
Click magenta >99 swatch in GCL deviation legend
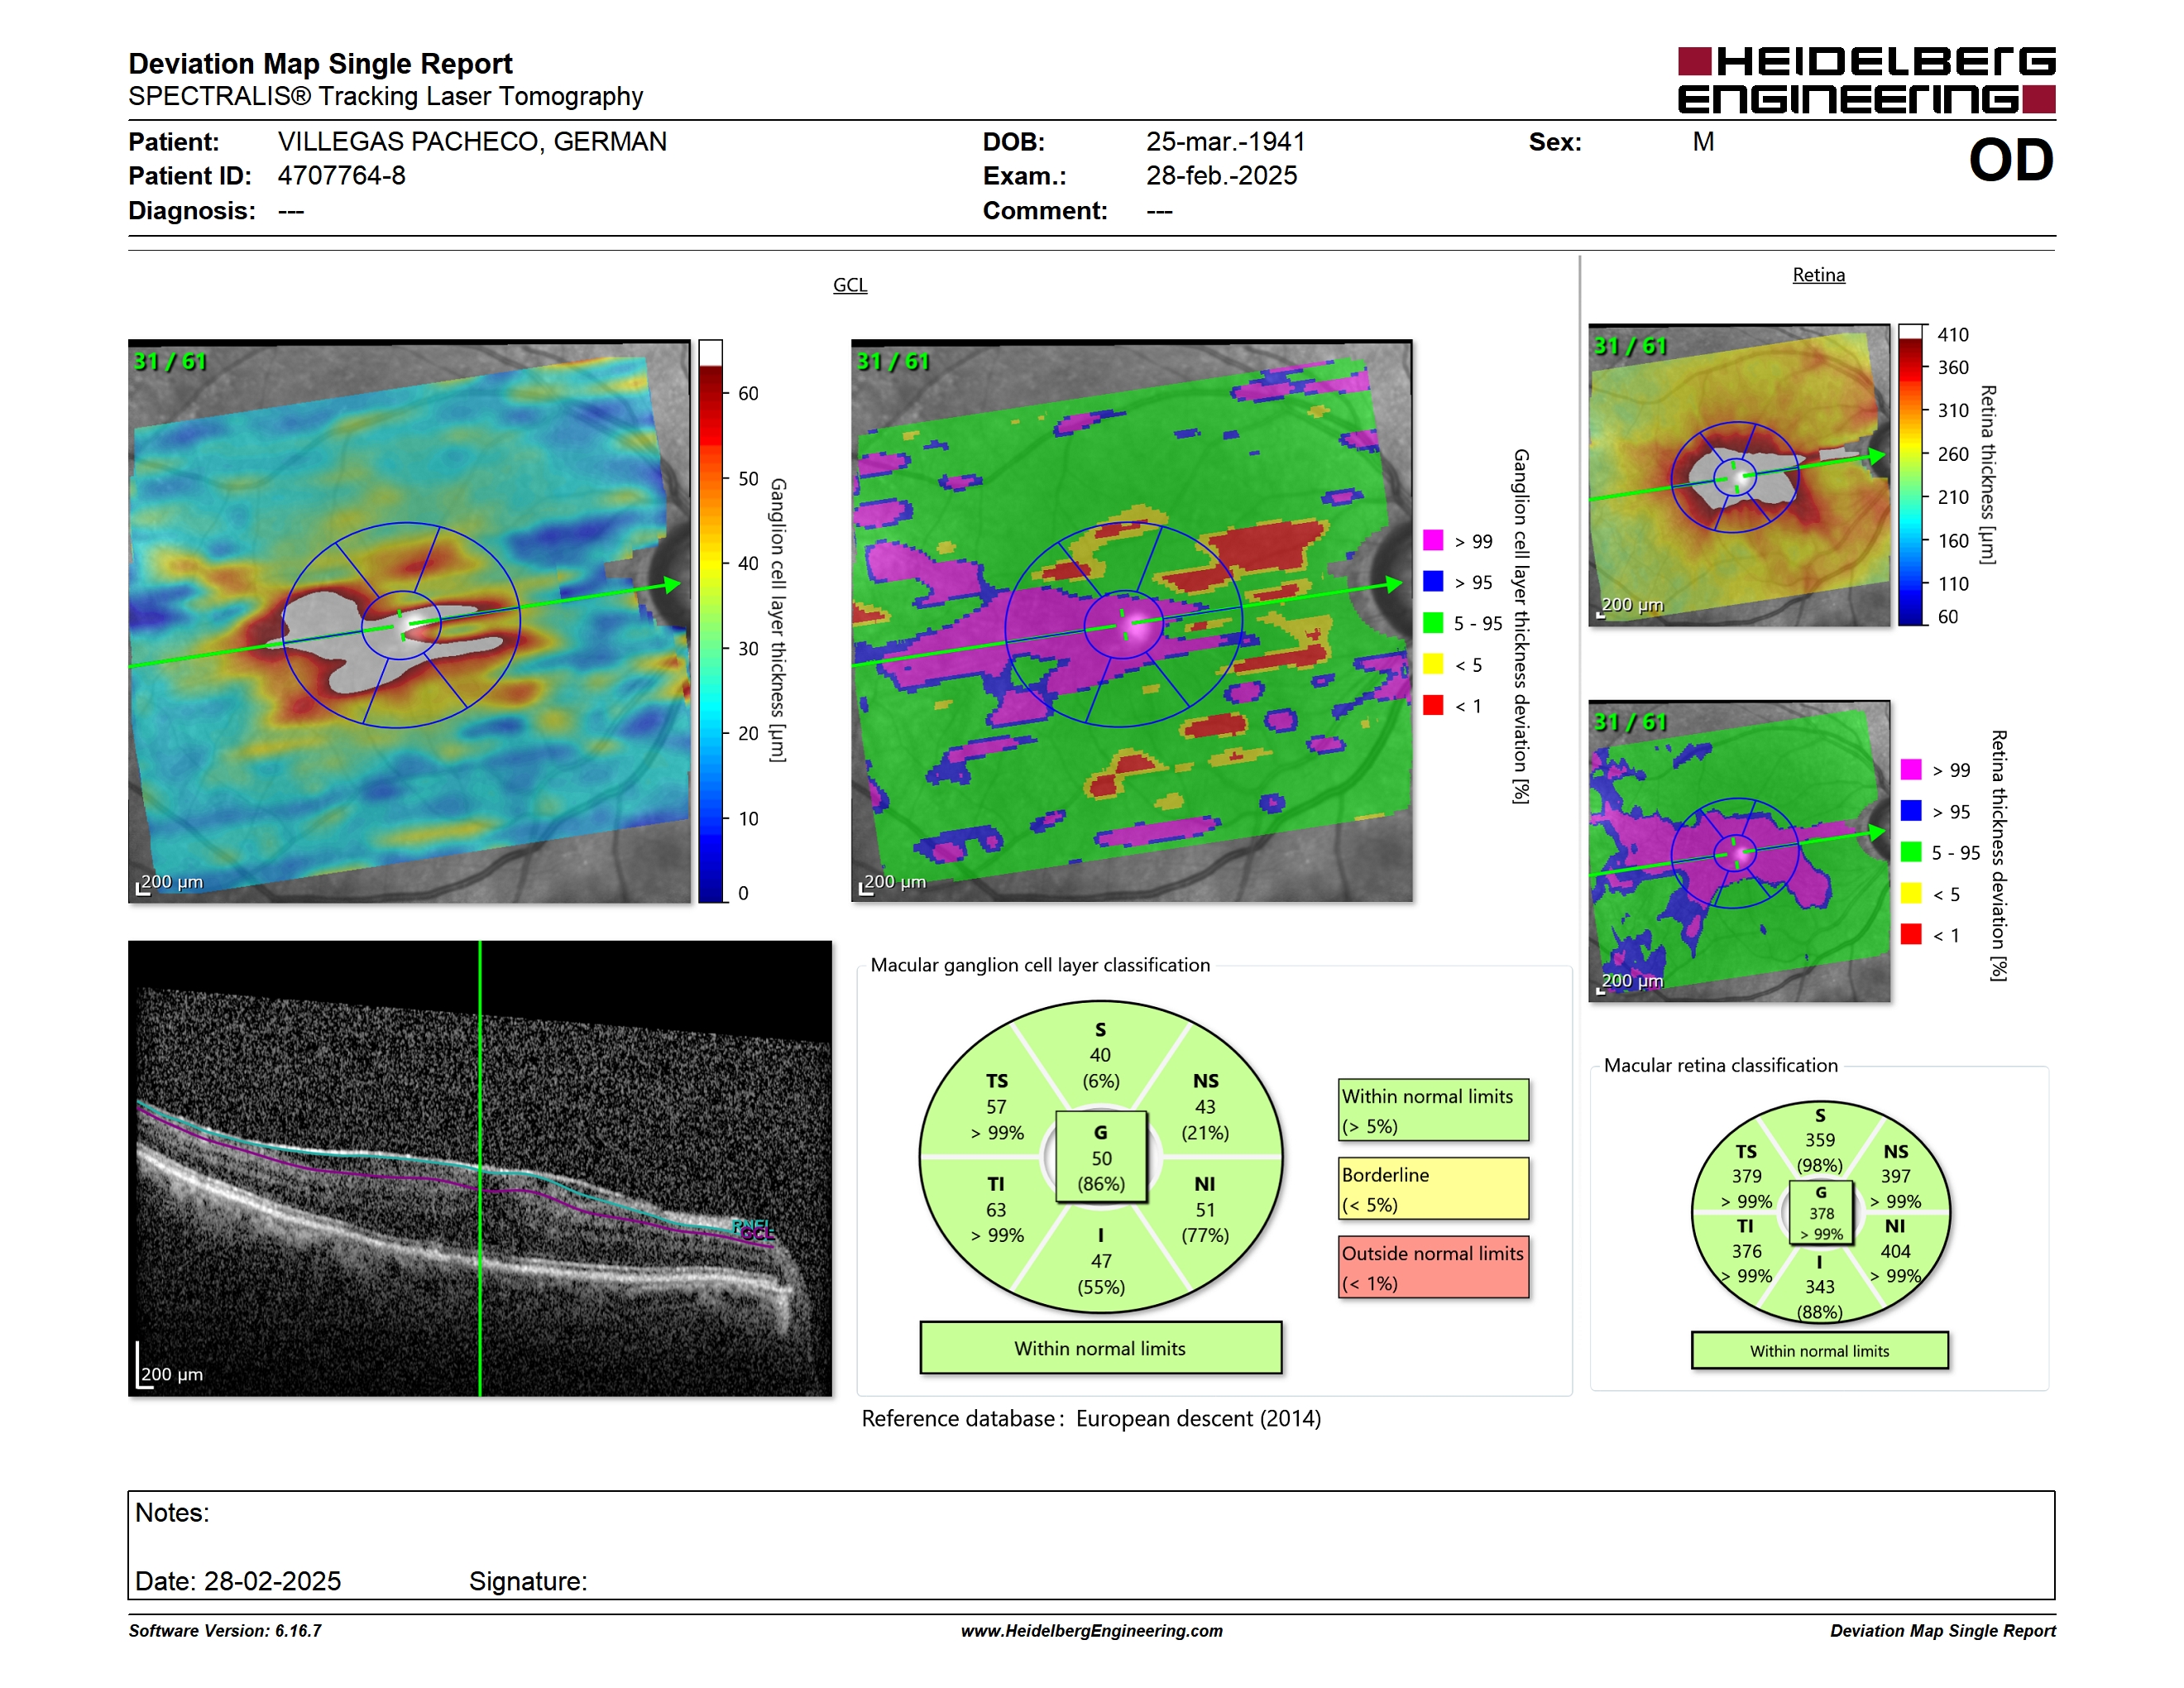(x=1433, y=540)
